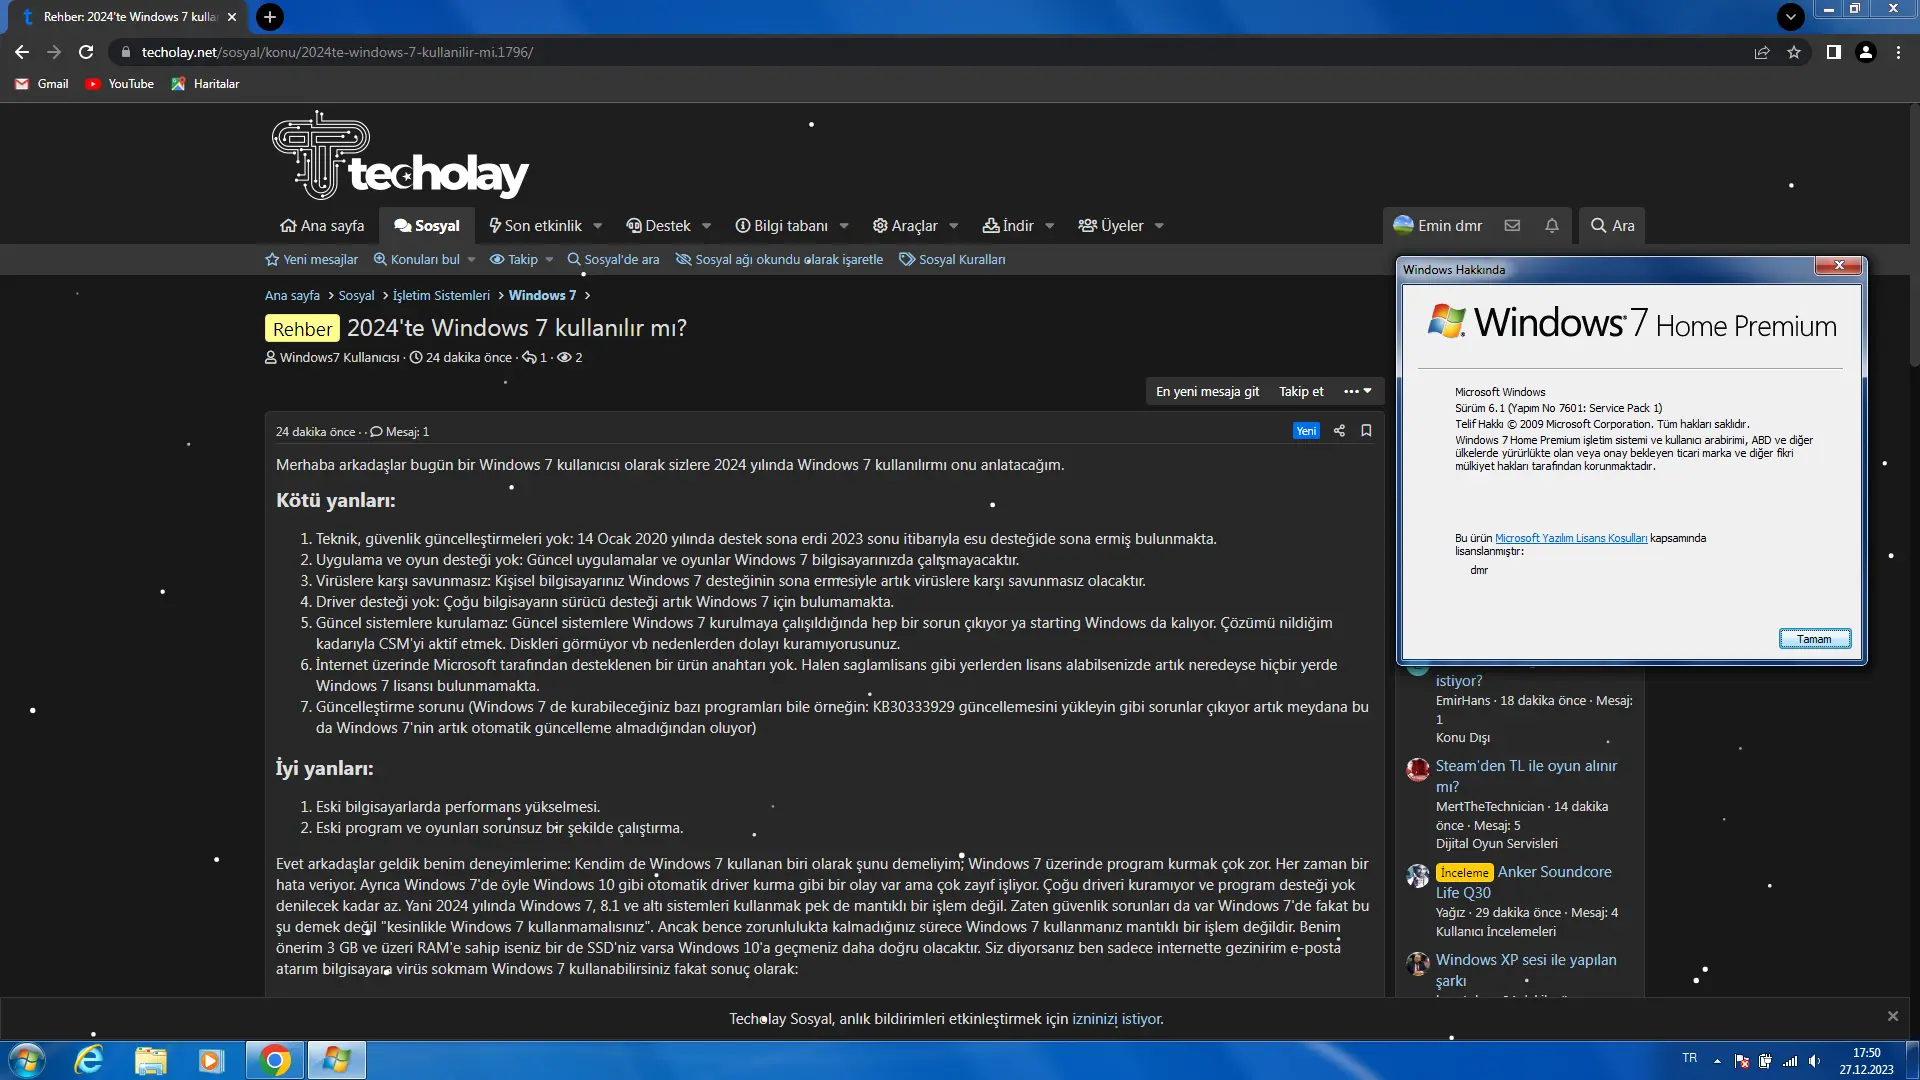
Task: Open the Anker Soundcore Life Q30 thread
Action: (1525, 882)
